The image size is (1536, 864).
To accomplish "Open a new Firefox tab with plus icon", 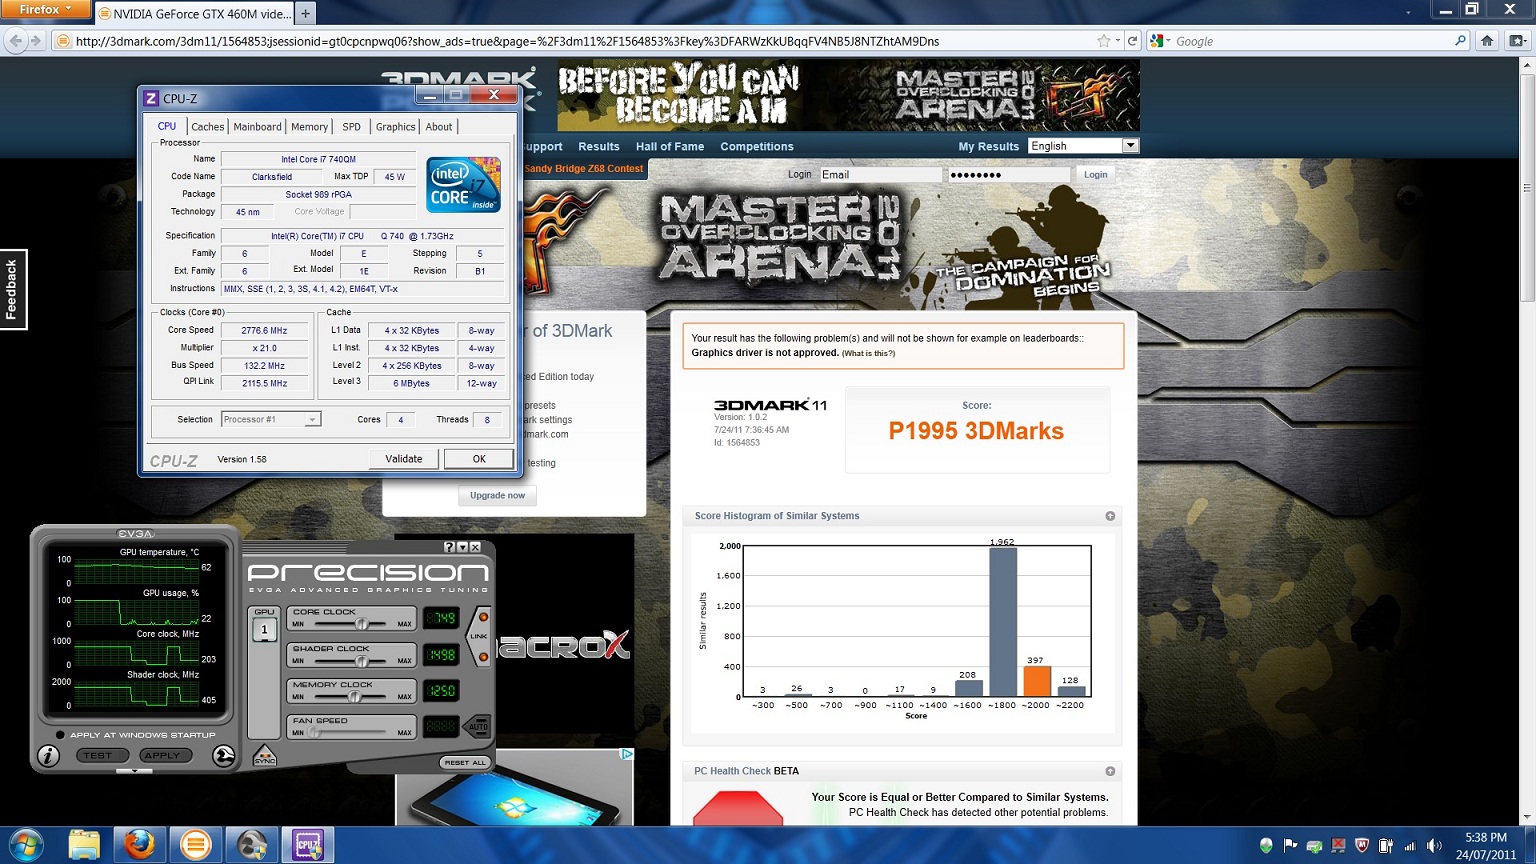I will (306, 13).
